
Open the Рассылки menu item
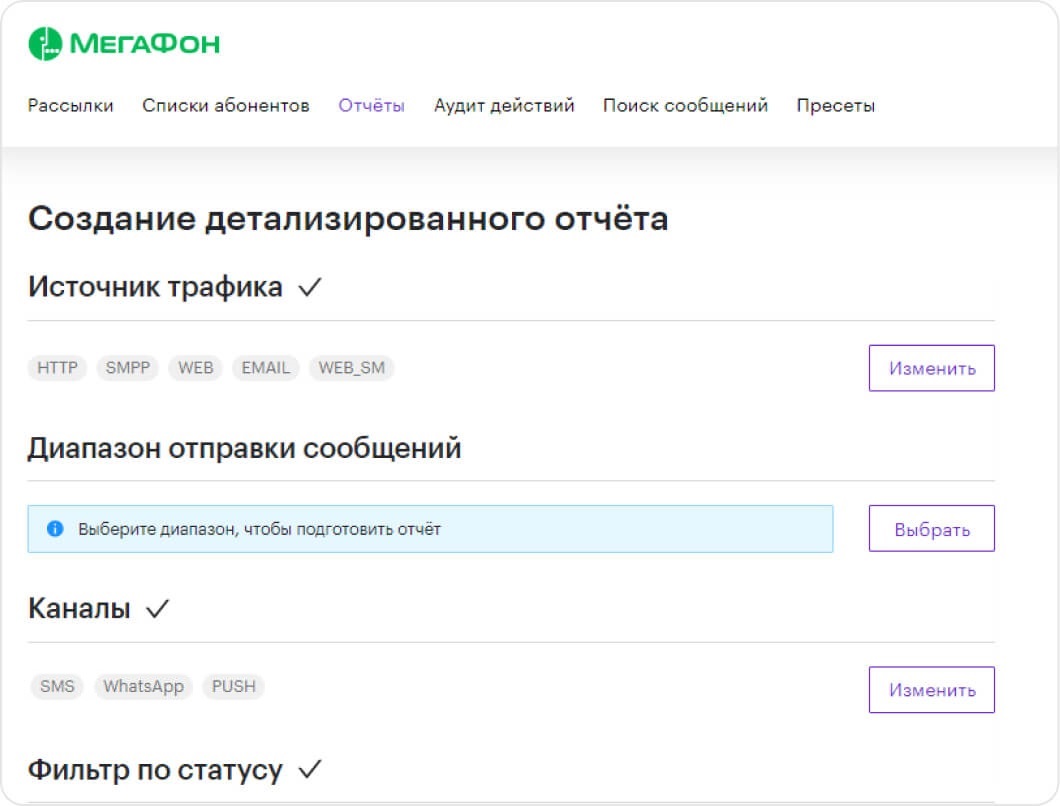(x=71, y=106)
